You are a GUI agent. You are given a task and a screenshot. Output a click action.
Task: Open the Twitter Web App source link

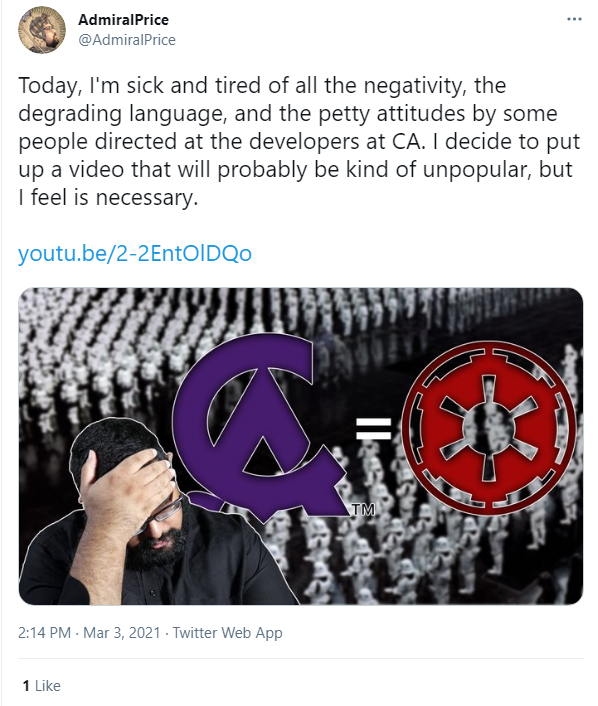(x=227, y=633)
